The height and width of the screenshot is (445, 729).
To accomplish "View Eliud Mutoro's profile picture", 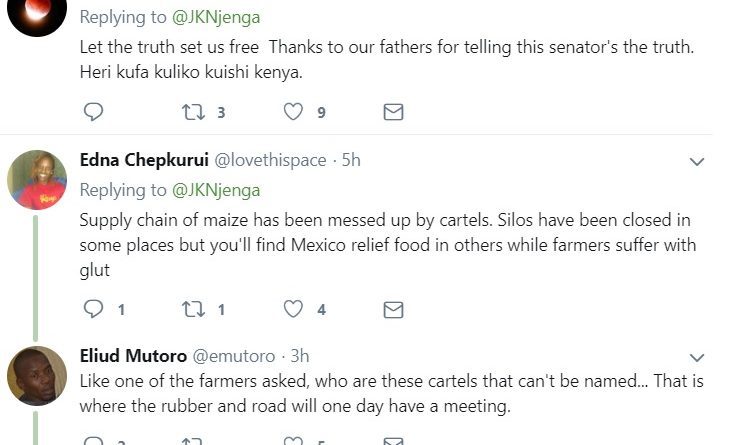I will tap(37, 376).
